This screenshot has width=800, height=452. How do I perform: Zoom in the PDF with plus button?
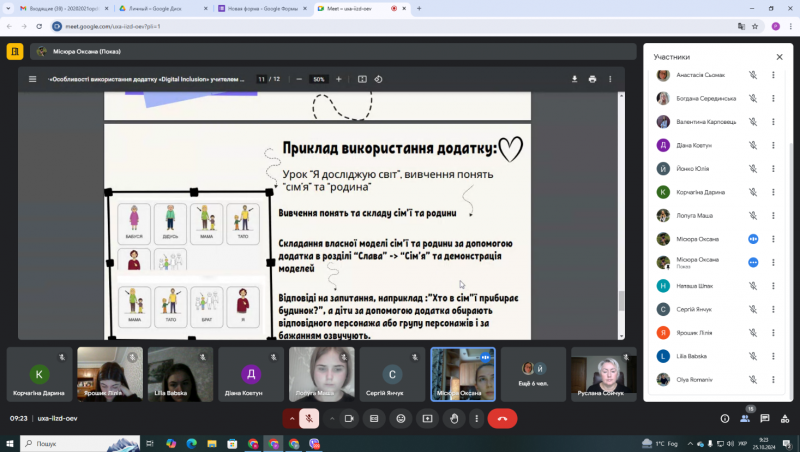pos(338,79)
